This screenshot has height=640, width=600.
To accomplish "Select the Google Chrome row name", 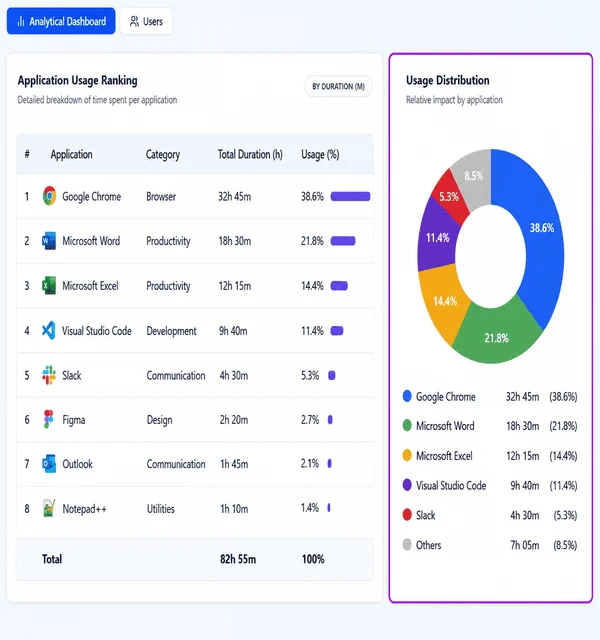I will [91, 196].
